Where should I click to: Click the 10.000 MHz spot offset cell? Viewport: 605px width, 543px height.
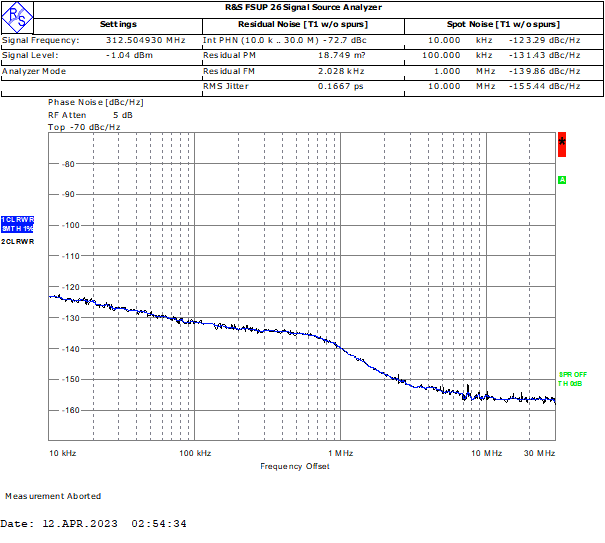[462, 86]
